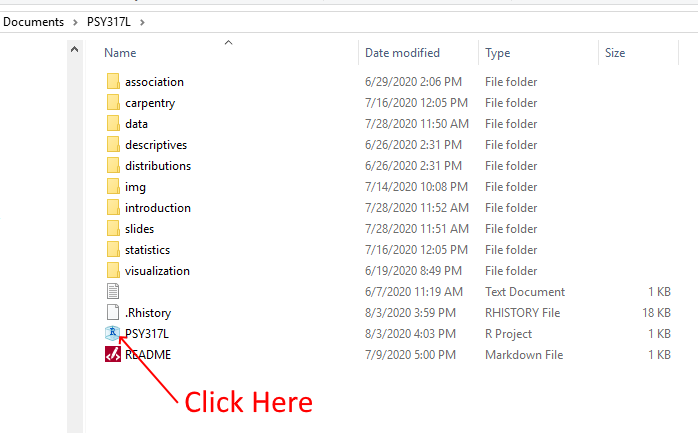The height and width of the screenshot is (433, 698).
Task: Click the distributions folder icon
Action: tap(113, 166)
